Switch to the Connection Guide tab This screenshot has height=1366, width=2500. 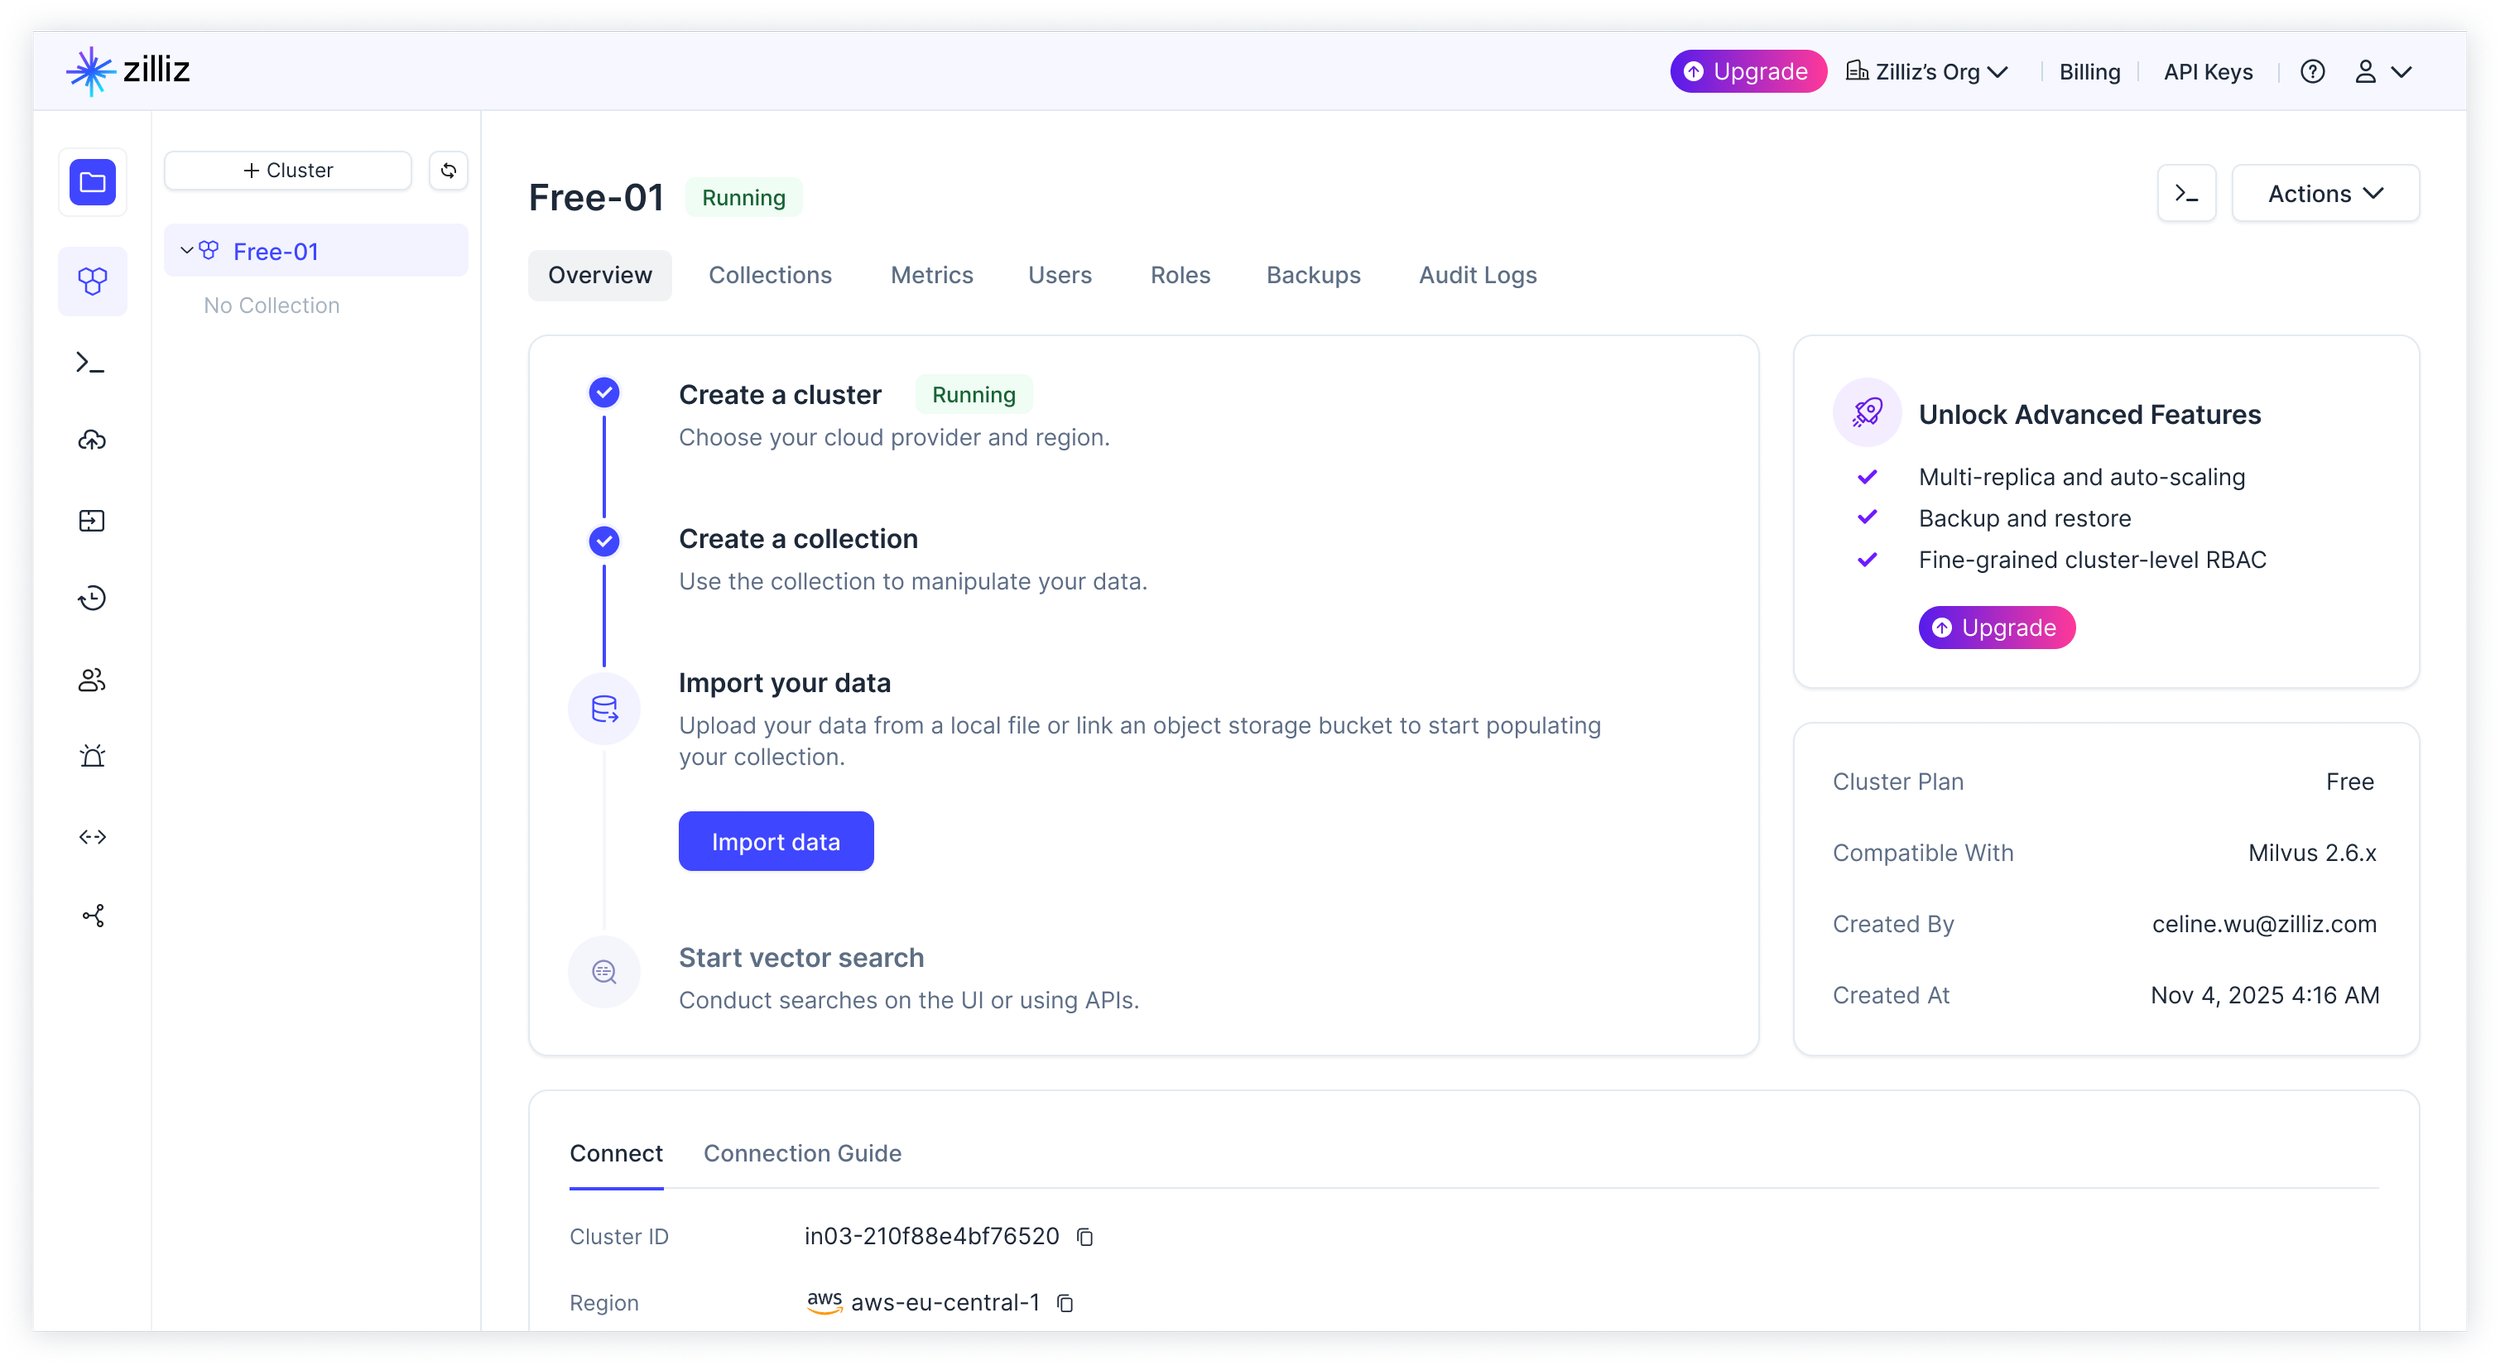[802, 1153]
